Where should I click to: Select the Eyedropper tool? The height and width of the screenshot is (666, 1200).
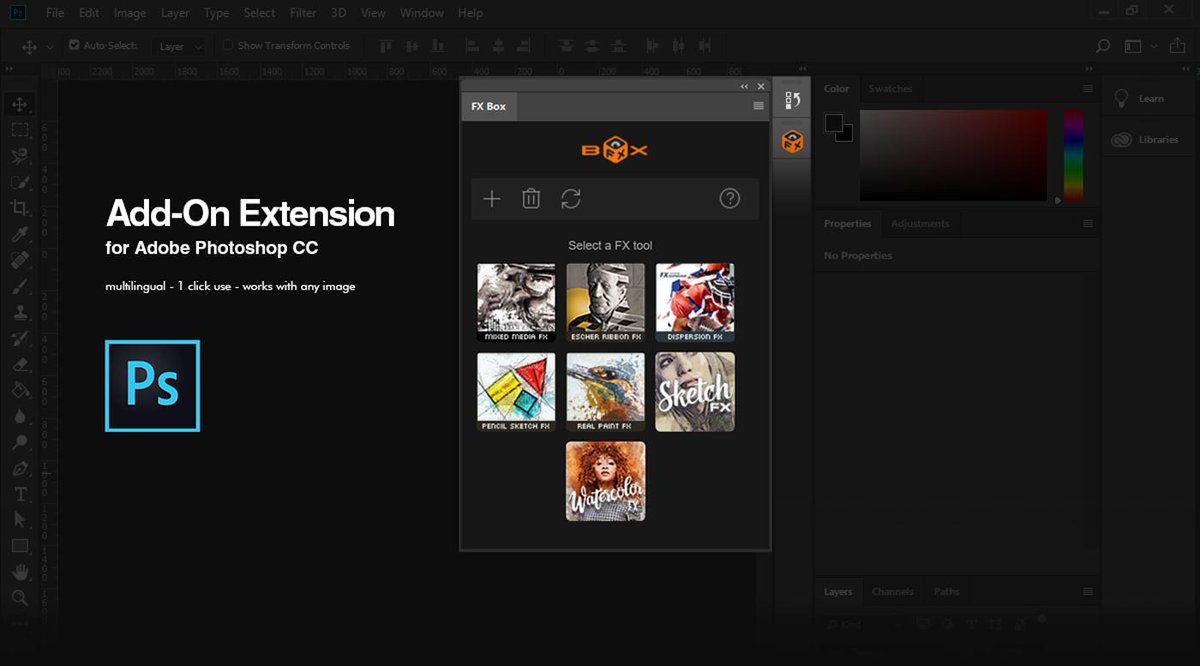coord(19,234)
